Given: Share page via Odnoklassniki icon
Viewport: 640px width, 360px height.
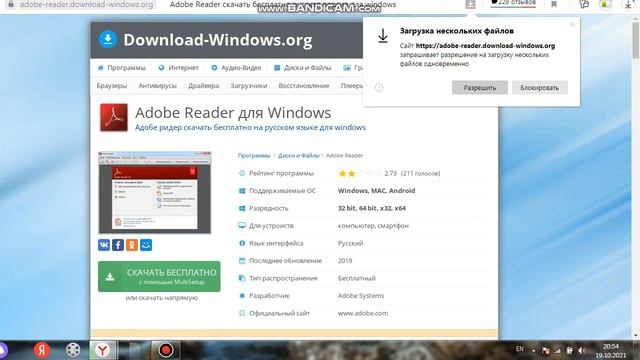Looking at the screenshot, I should [132, 245].
